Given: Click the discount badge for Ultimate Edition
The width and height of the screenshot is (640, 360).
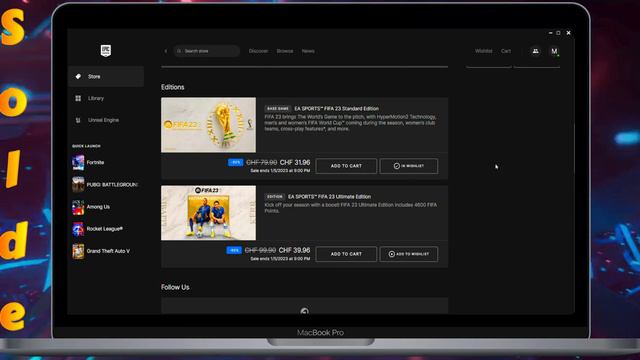Looking at the screenshot, I should [x=234, y=250].
